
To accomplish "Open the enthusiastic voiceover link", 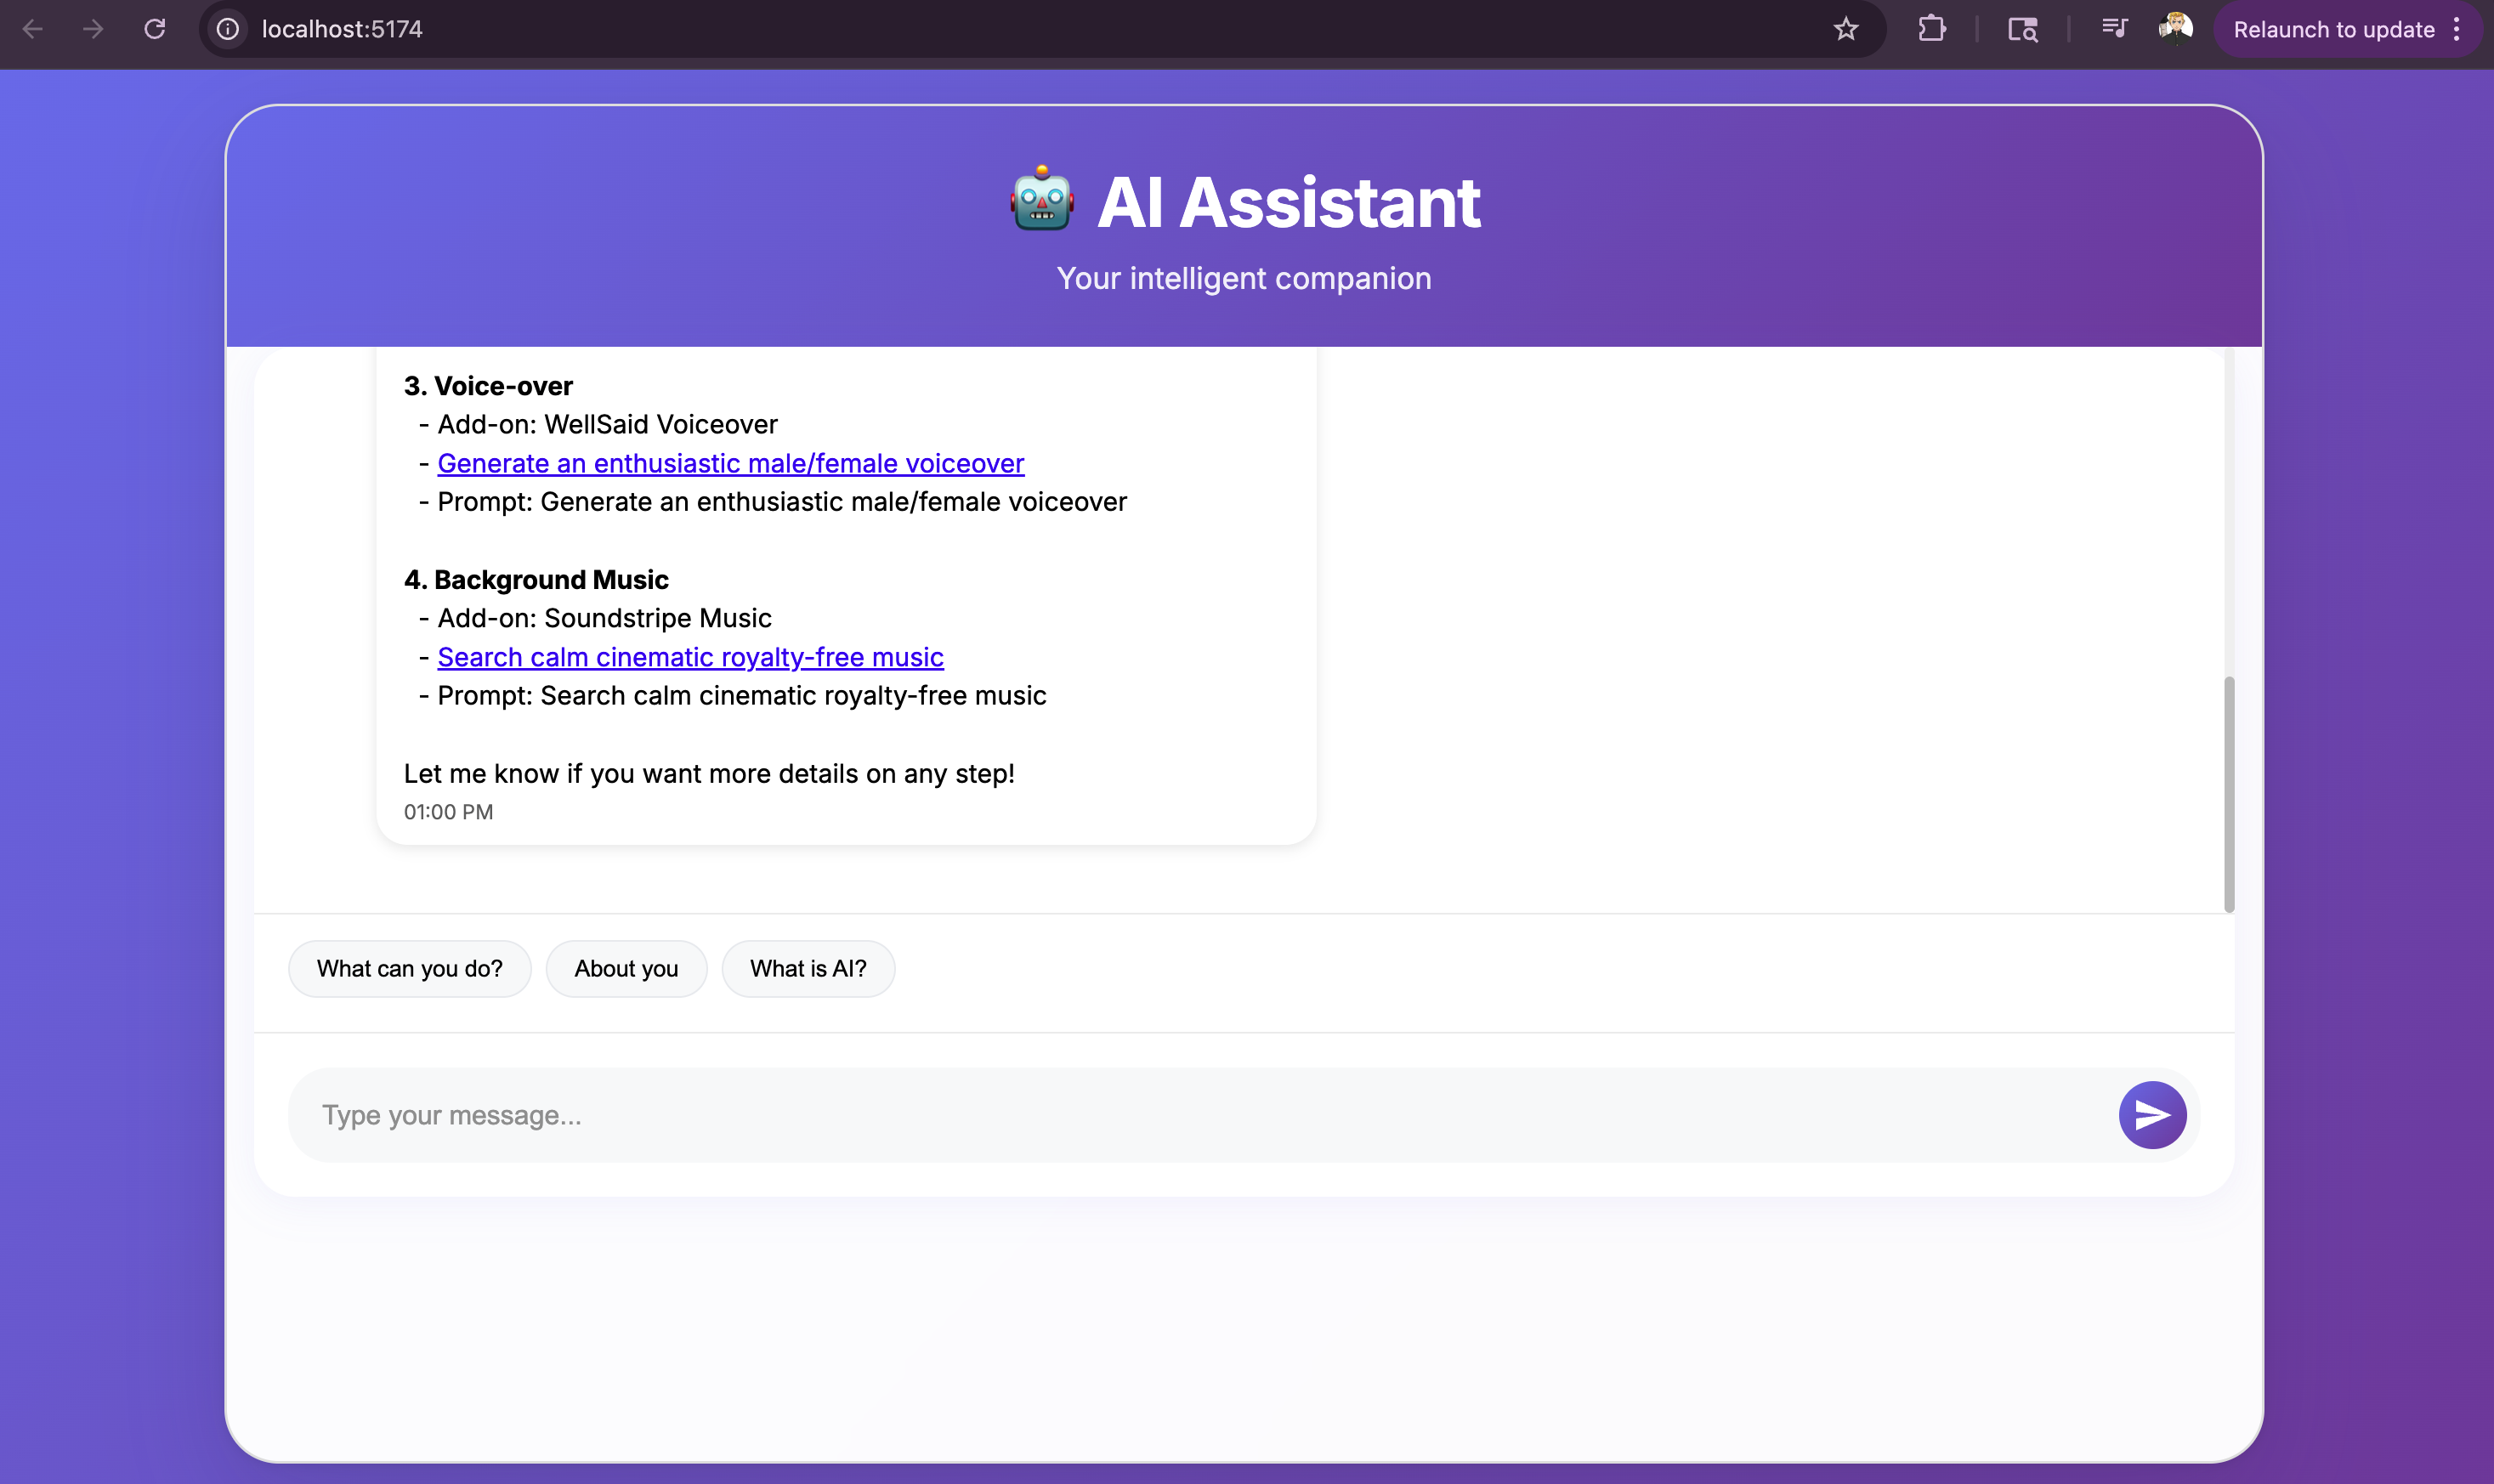I will pos(730,463).
